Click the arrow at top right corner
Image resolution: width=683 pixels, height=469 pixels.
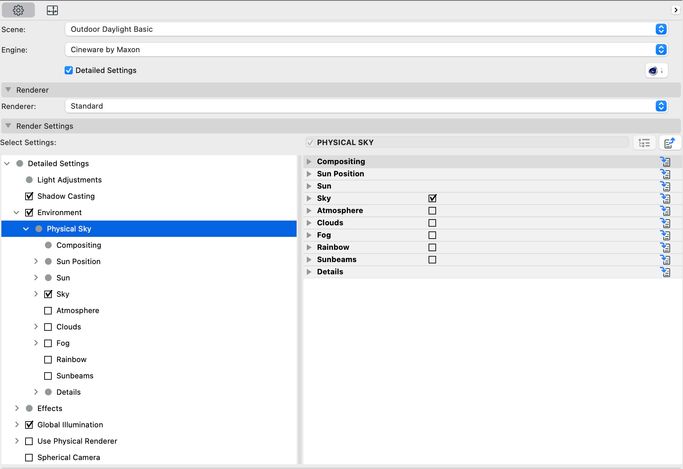pos(676,10)
